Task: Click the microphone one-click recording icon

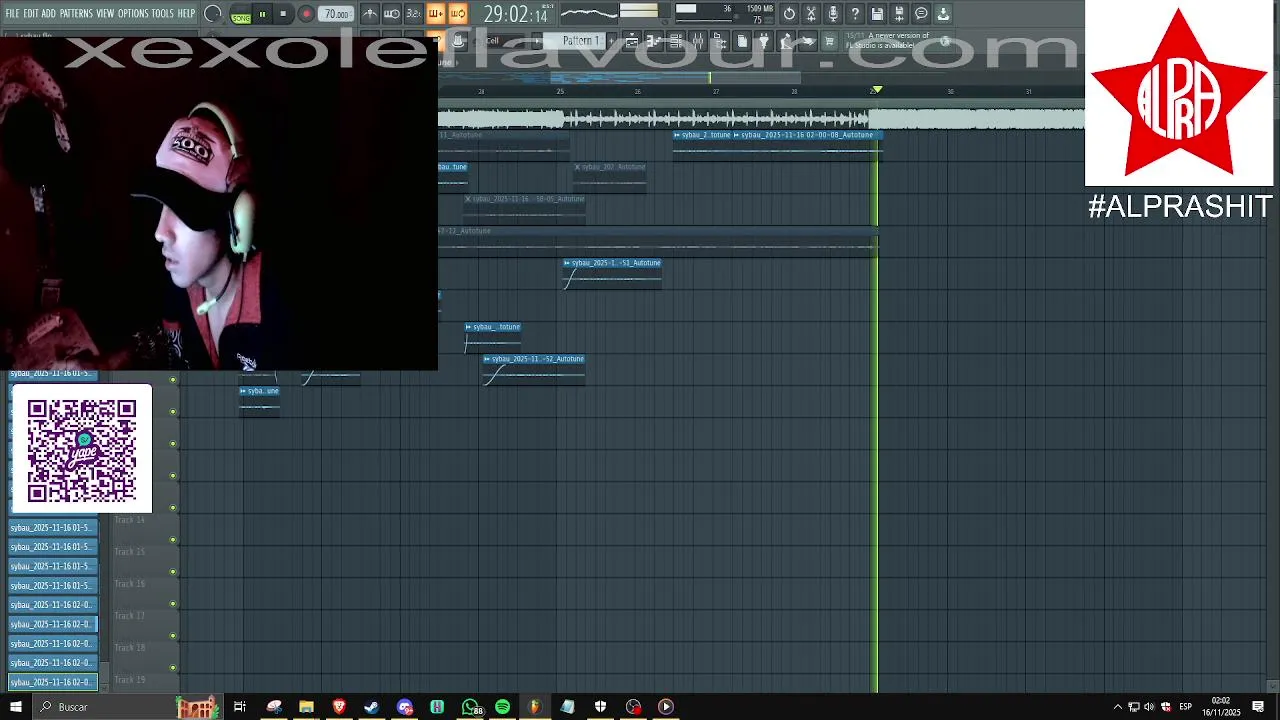Action: click(x=833, y=14)
